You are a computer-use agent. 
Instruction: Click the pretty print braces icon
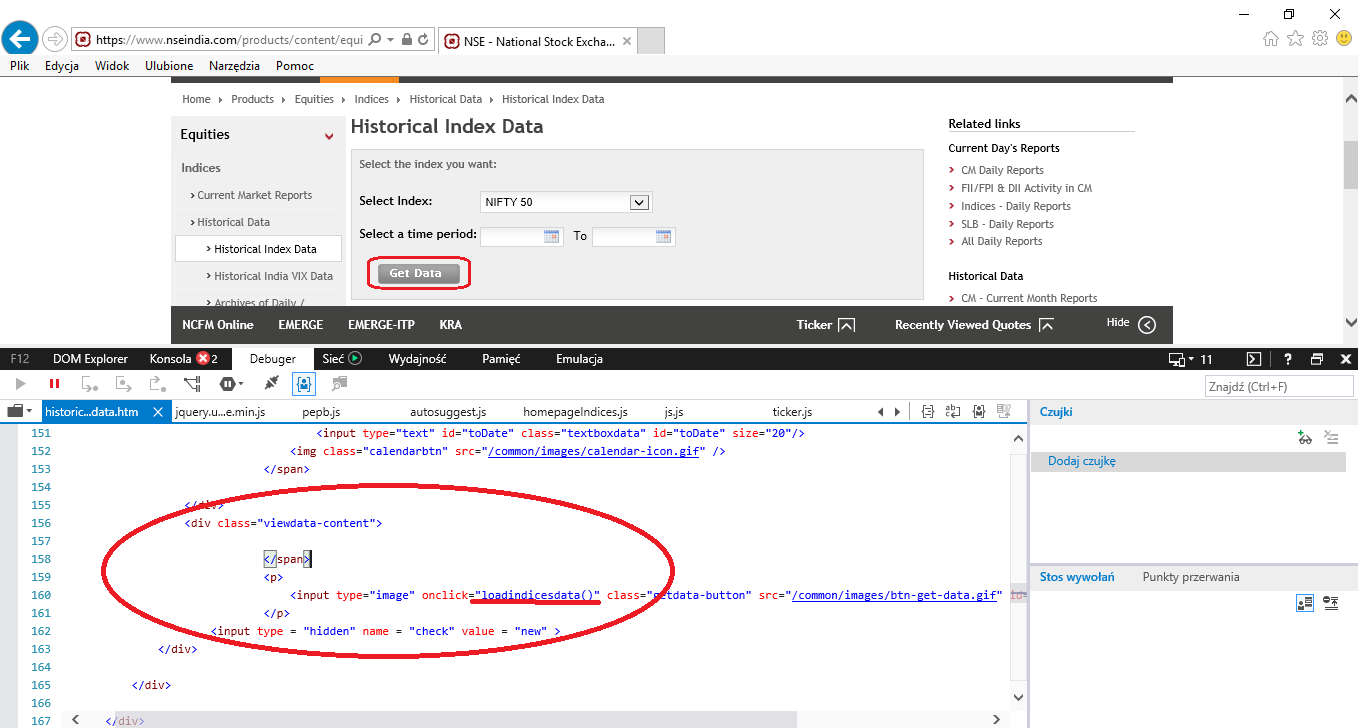[927, 411]
